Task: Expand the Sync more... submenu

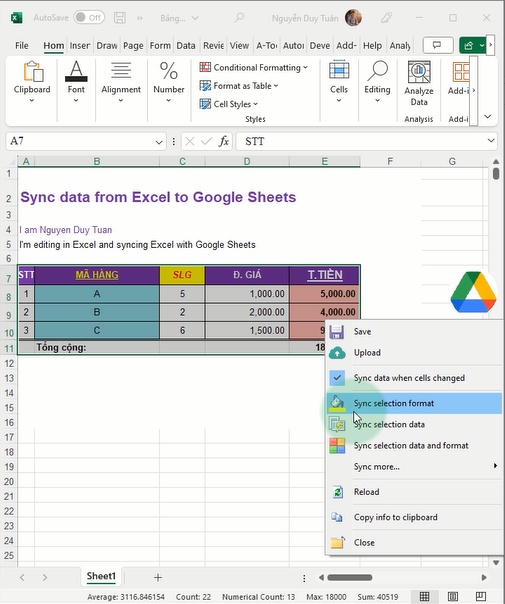Action: (414, 467)
